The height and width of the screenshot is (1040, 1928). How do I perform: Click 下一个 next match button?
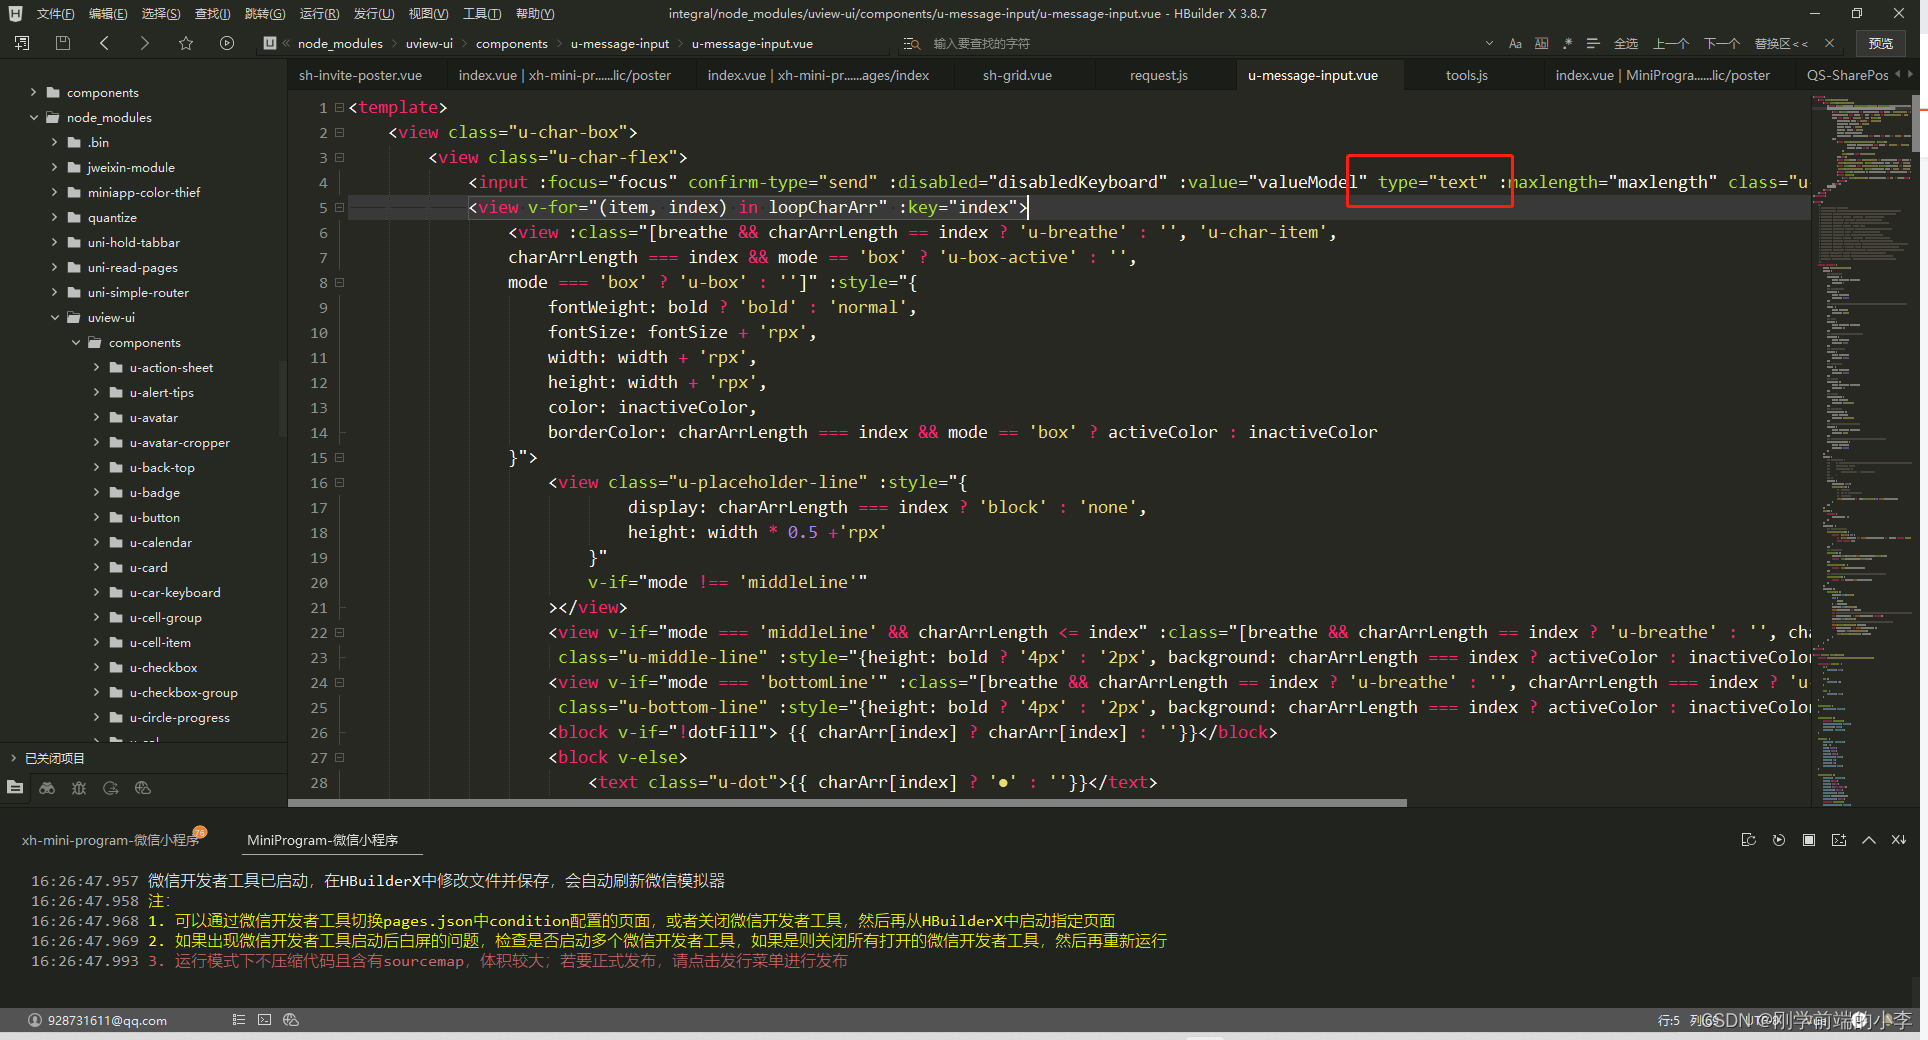[x=1722, y=43]
